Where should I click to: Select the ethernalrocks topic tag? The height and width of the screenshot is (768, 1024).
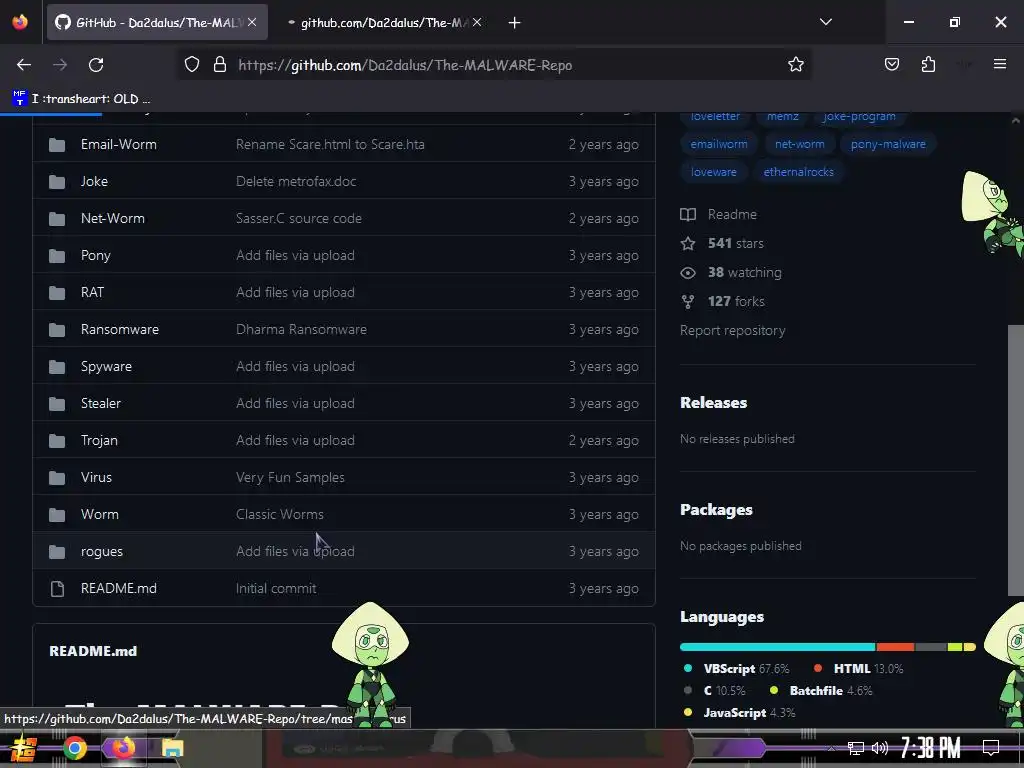coord(798,172)
